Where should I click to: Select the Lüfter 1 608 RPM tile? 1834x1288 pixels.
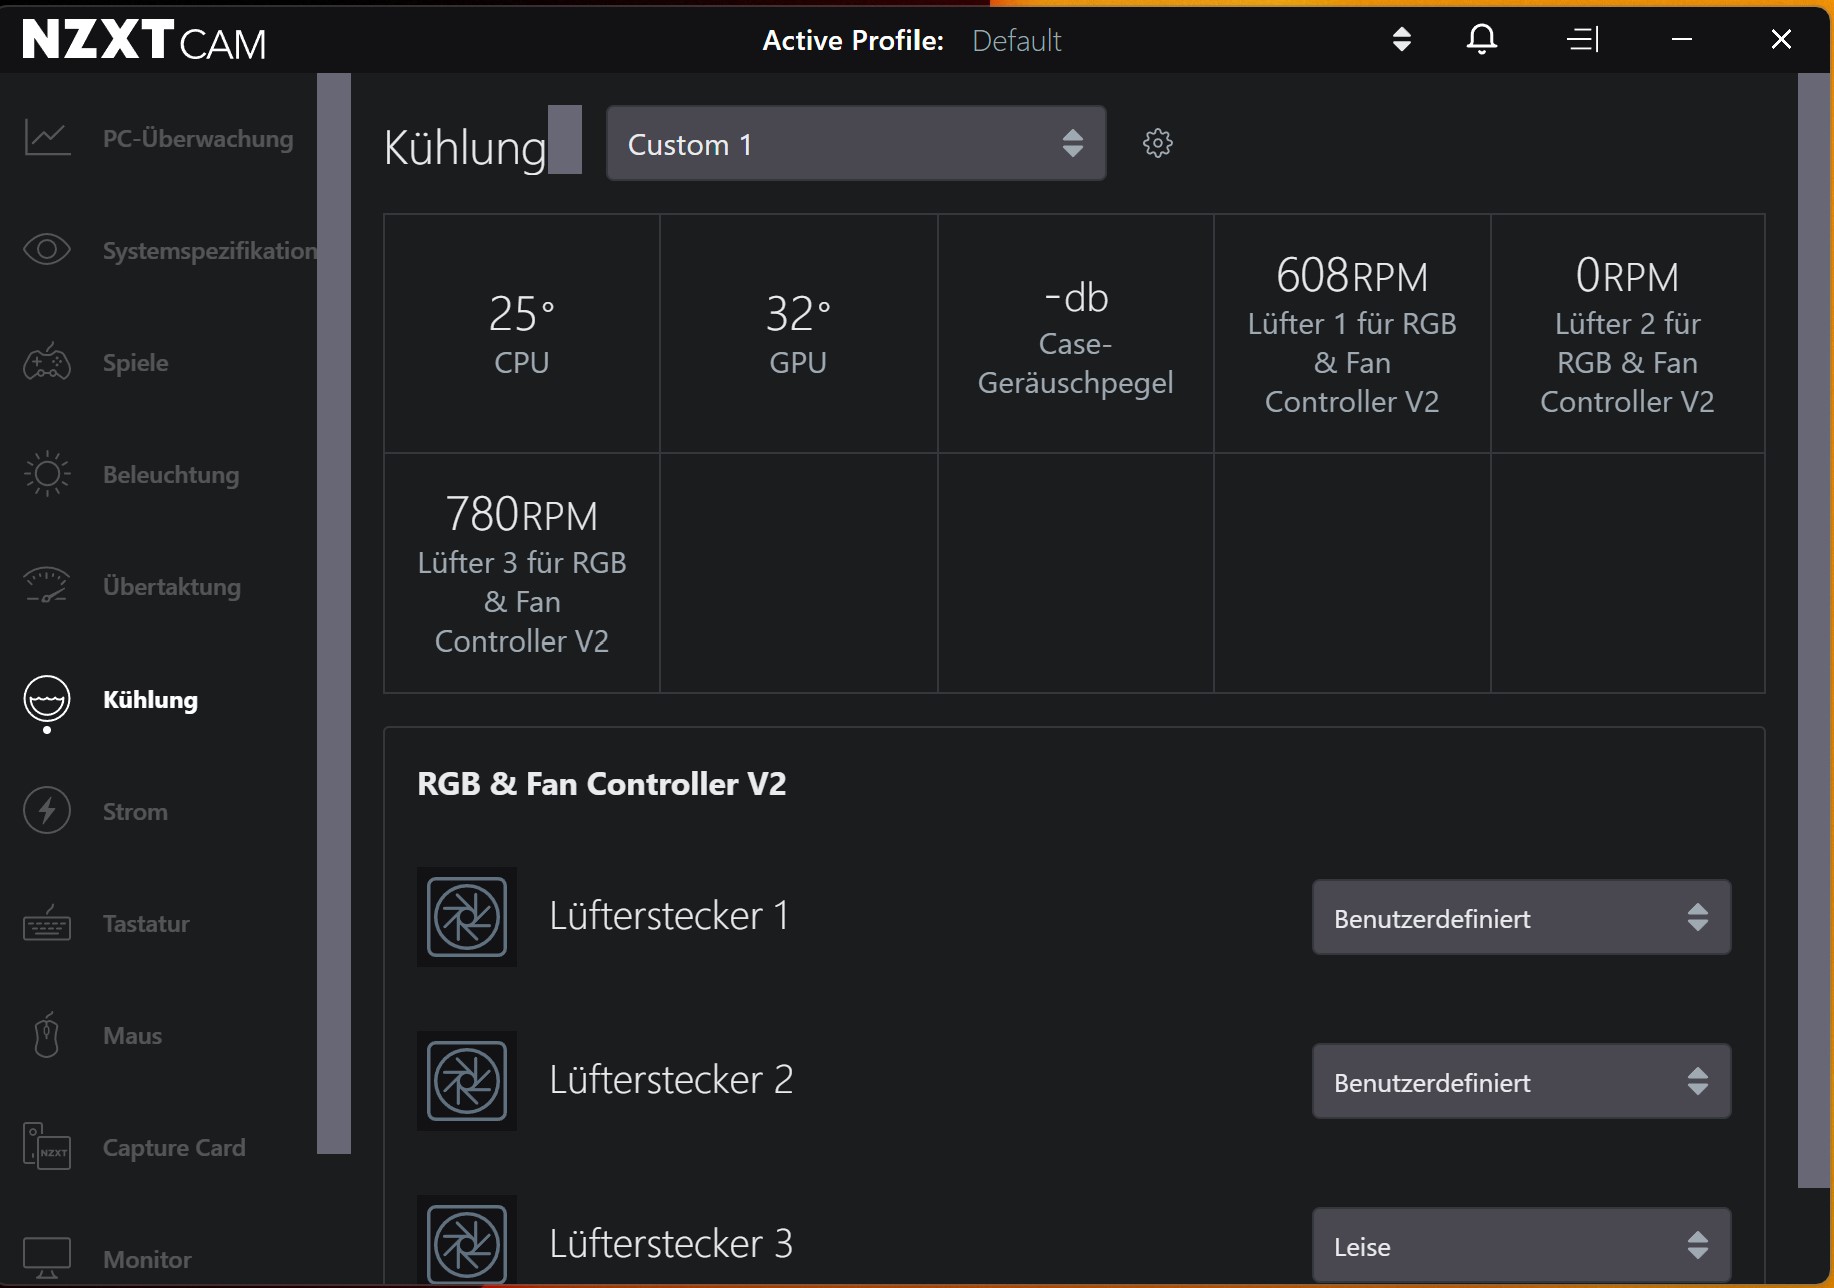[x=1352, y=333]
